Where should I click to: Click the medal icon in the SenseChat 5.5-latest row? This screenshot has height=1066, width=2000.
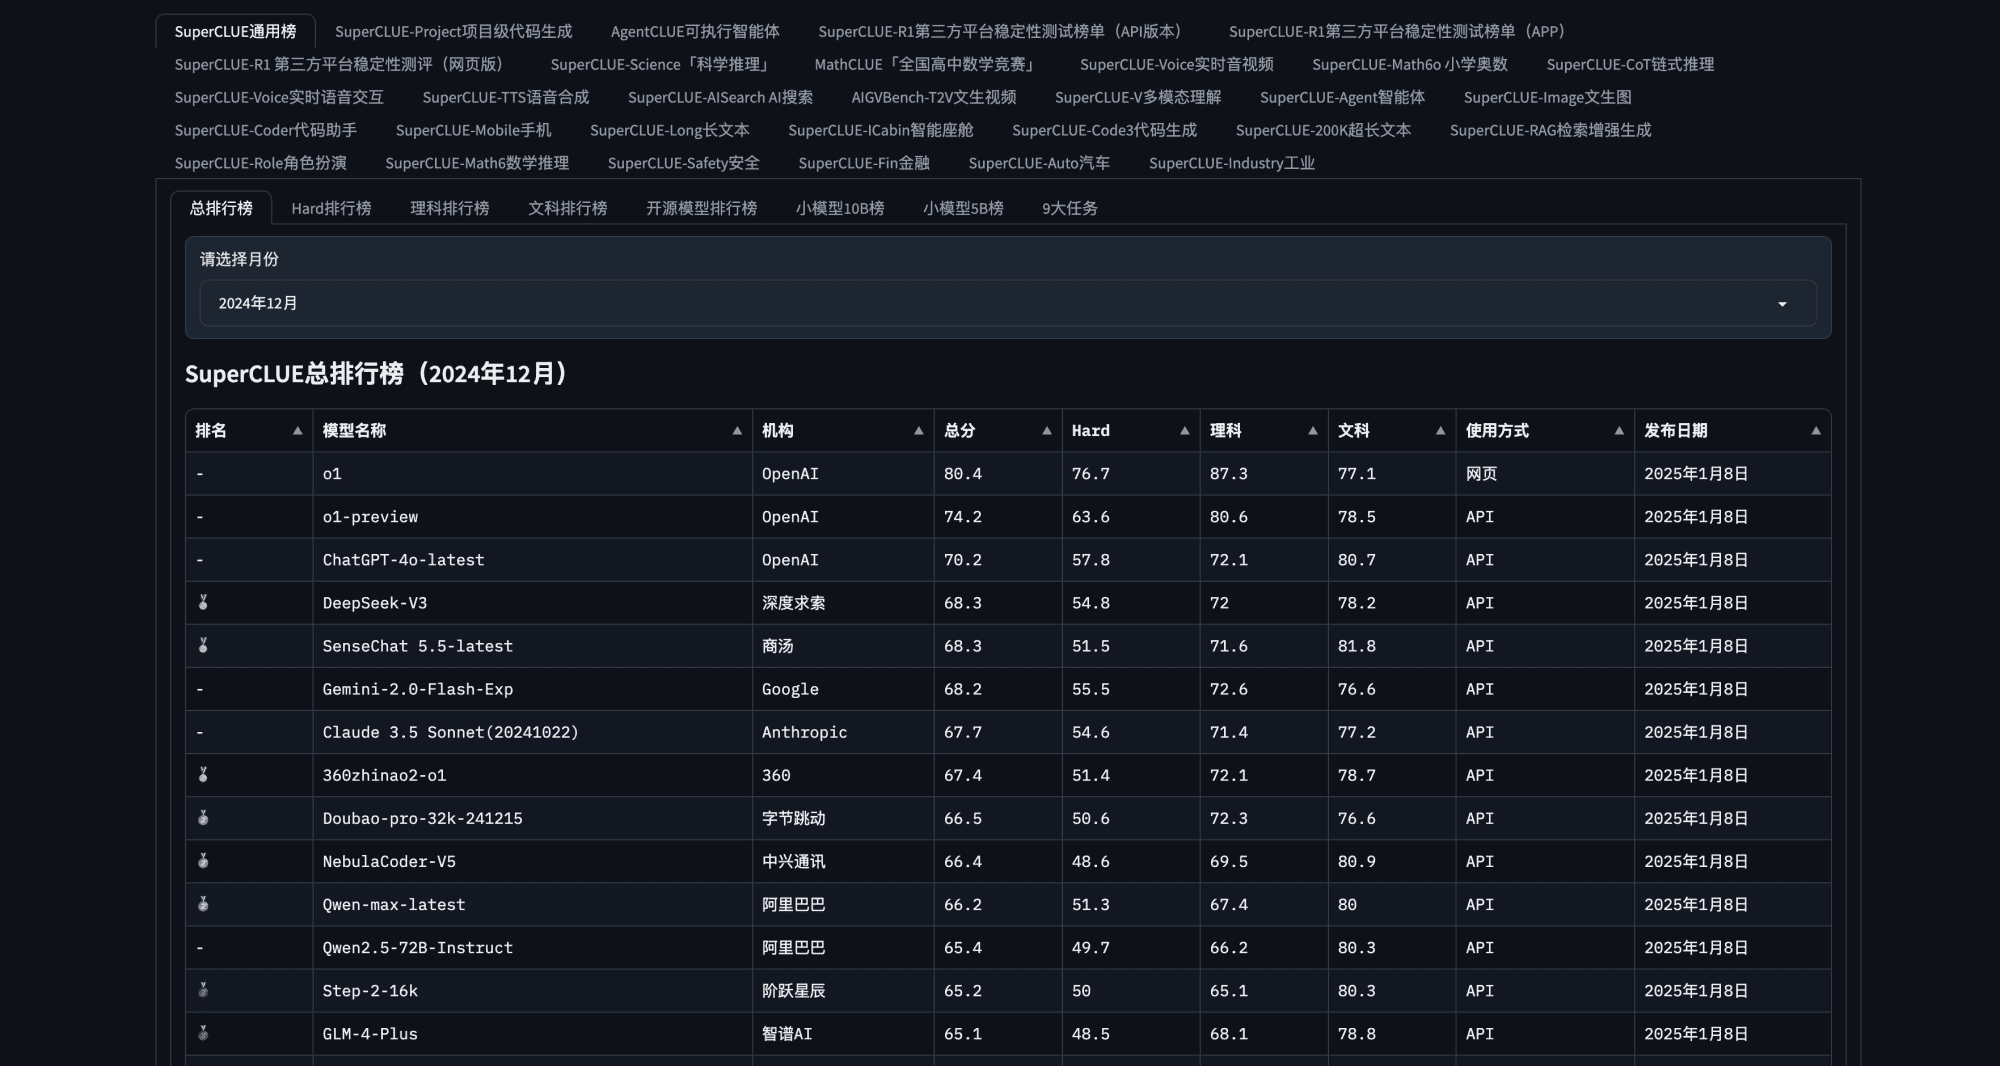[x=203, y=645]
